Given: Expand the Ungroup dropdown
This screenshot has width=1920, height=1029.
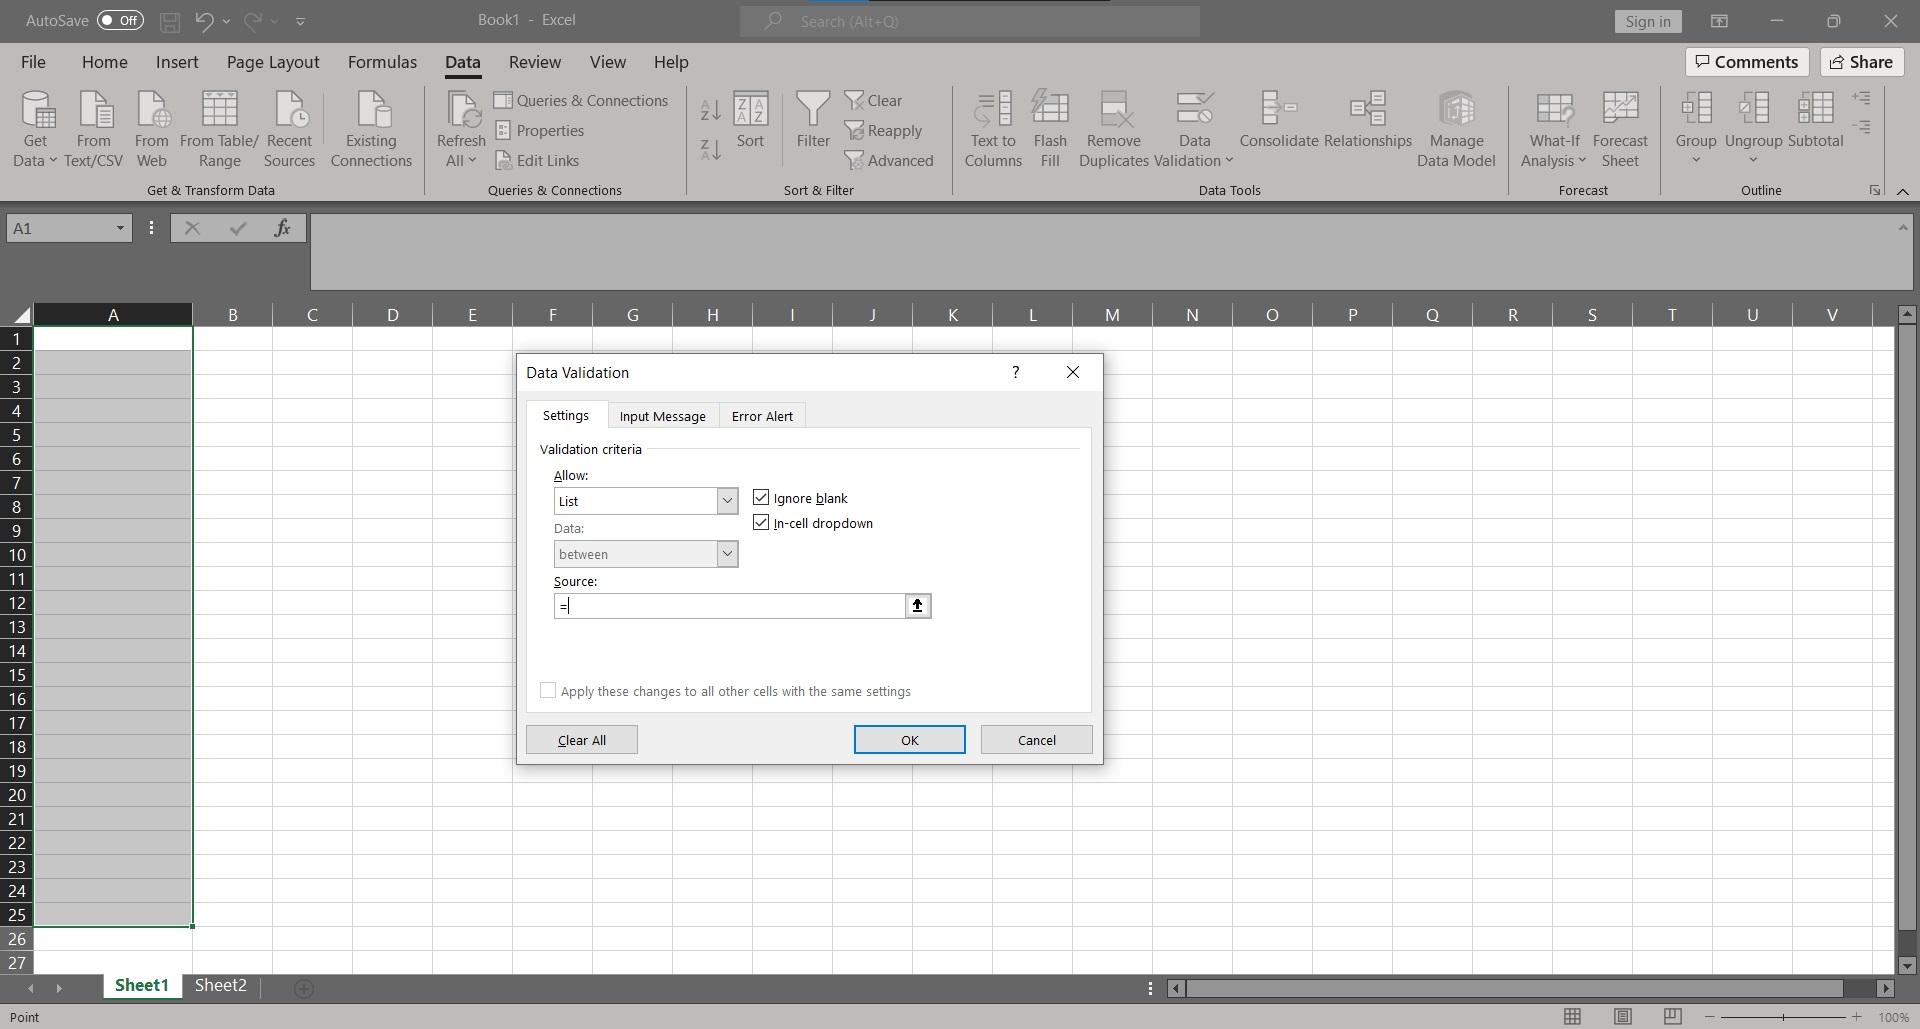Looking at the screenshot, I should tap(1753, 161).
